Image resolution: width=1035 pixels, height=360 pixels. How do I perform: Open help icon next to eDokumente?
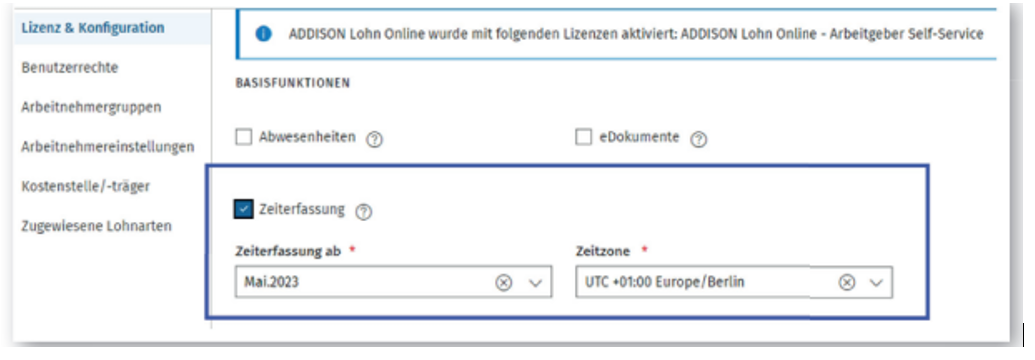(698, 139)
